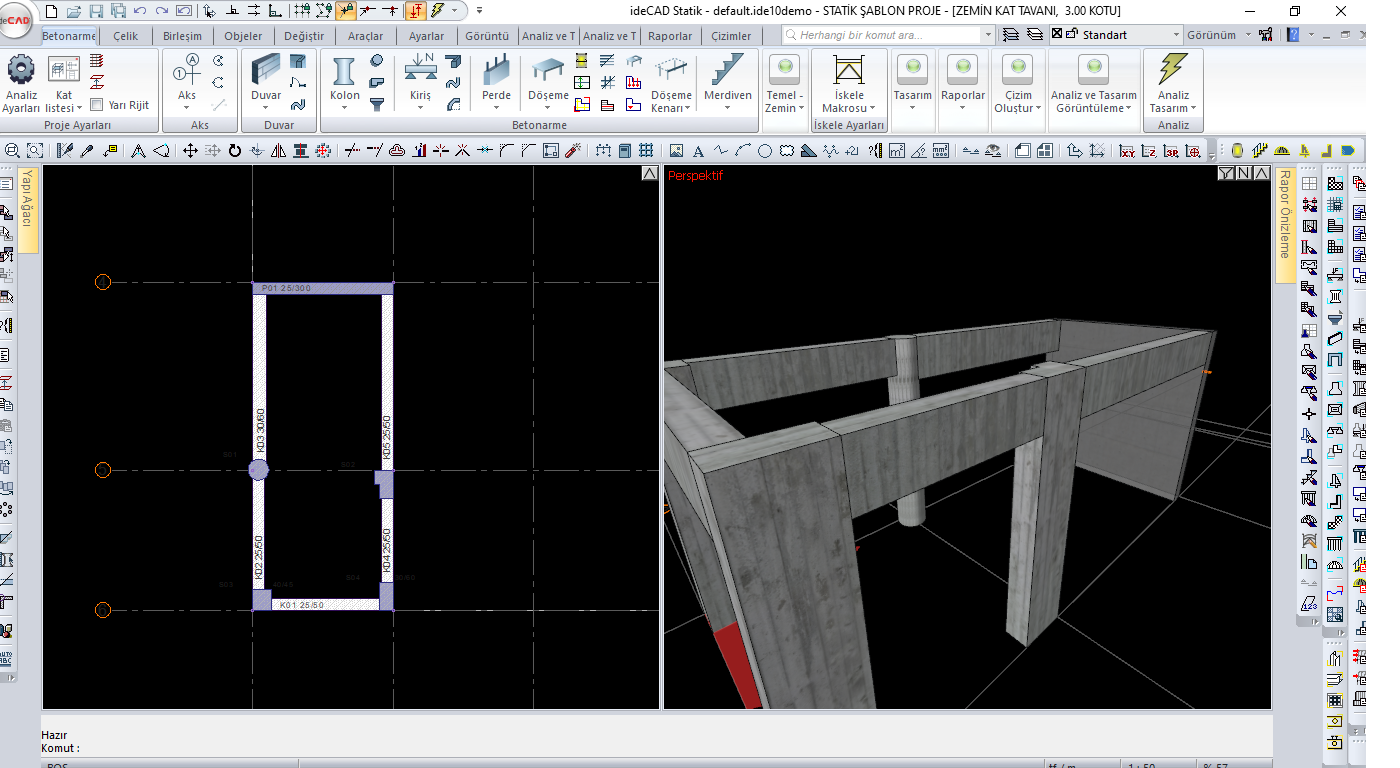
Task: Toggle Analiz ve Tasarım Görüntüleme indicator
Action: tap(1093, 68)
